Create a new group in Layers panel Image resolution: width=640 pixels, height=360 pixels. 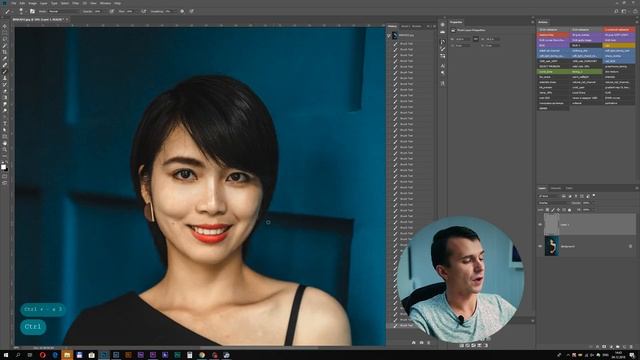coord(618,347)
